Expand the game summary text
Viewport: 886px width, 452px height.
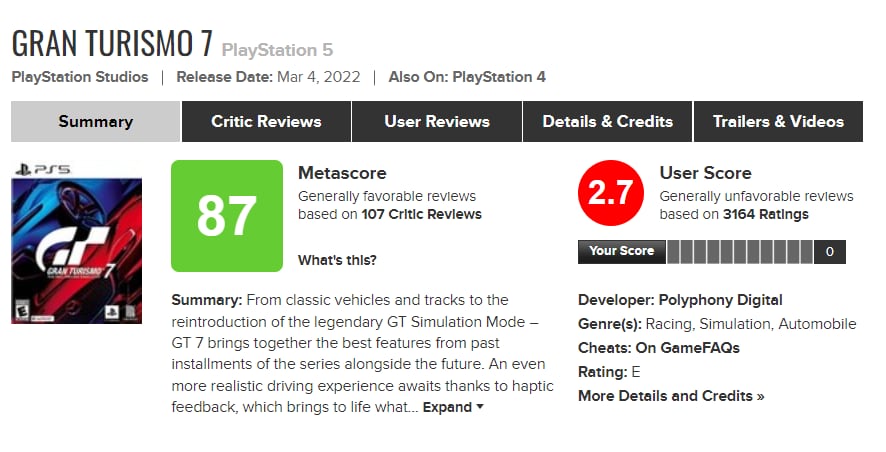click(453, 408)
